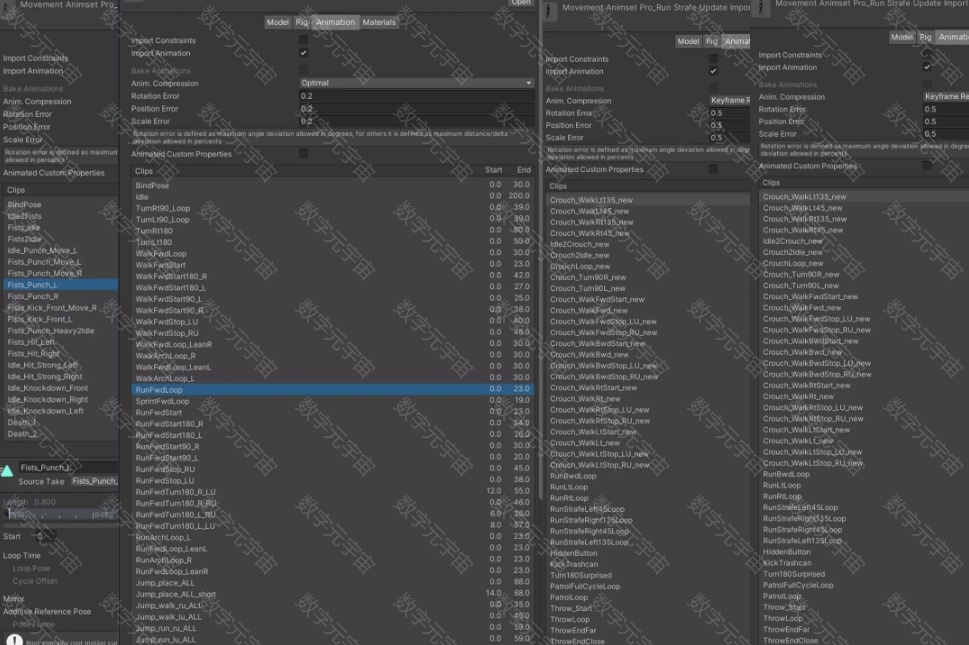Viewport: 969px width, 645px height.
Task: Click the warning icon above root motion message
Action: [x=14, y=639]
